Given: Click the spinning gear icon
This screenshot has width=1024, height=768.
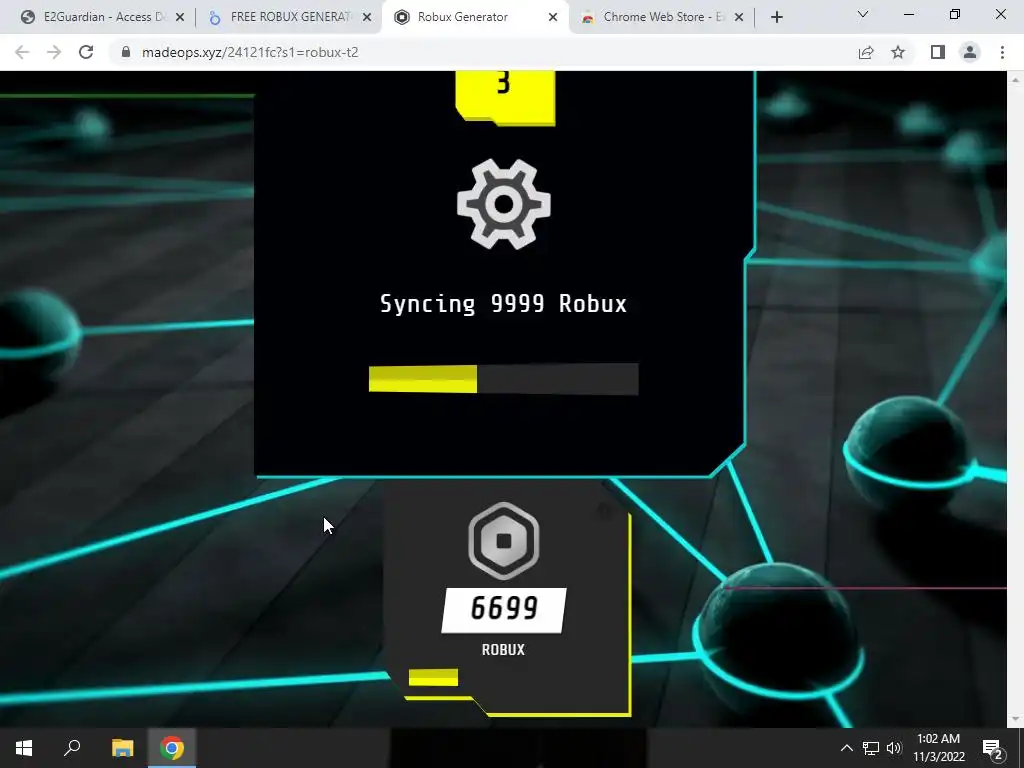Looking at the screenshot, I should (x=504, y=204).
